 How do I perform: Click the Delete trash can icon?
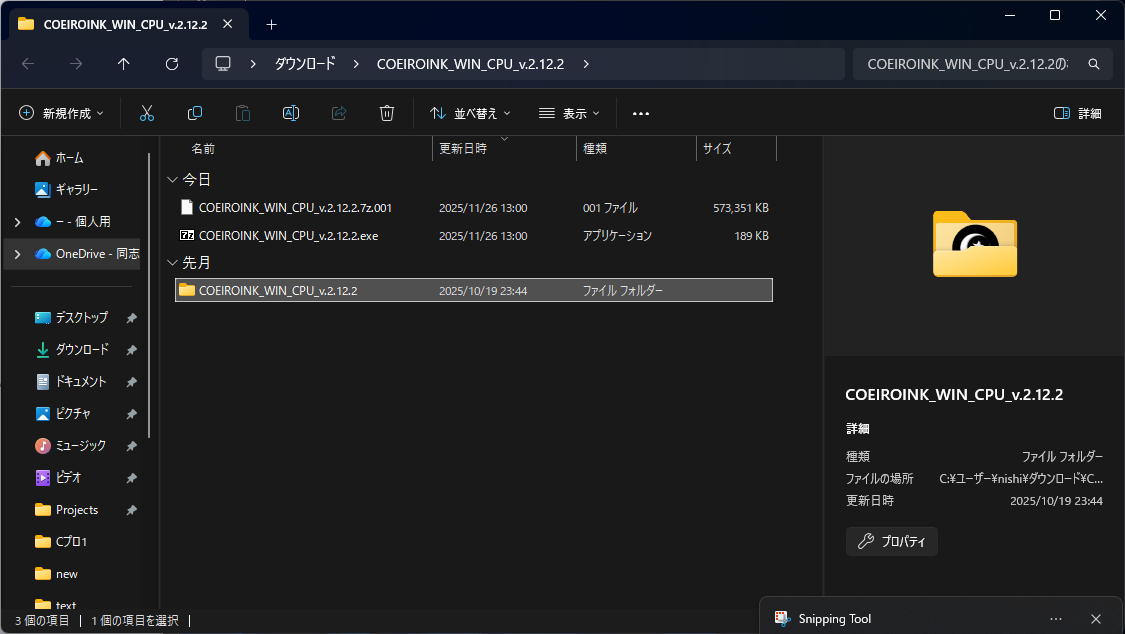pos(387,113)
